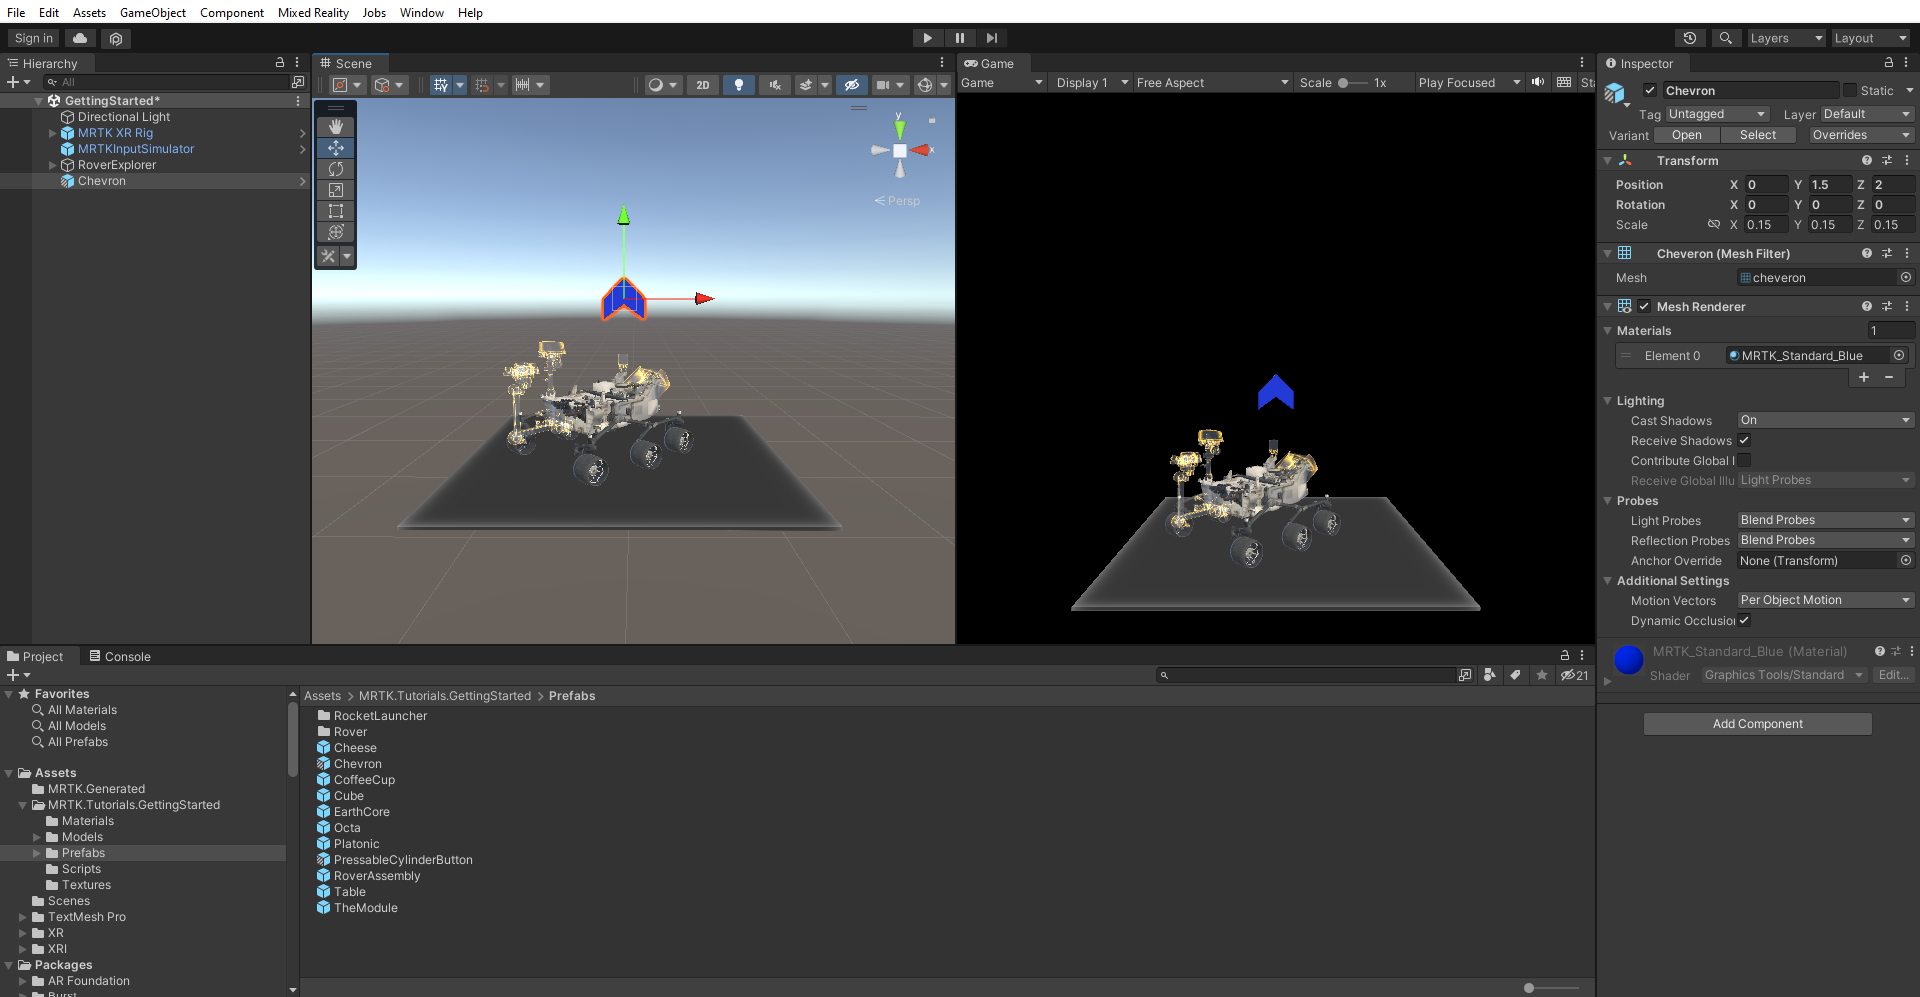The height and width of the screenshot is (997, 1920).
Task: Open Mesh Renderer presets icon
Action: pos(1887,306)
